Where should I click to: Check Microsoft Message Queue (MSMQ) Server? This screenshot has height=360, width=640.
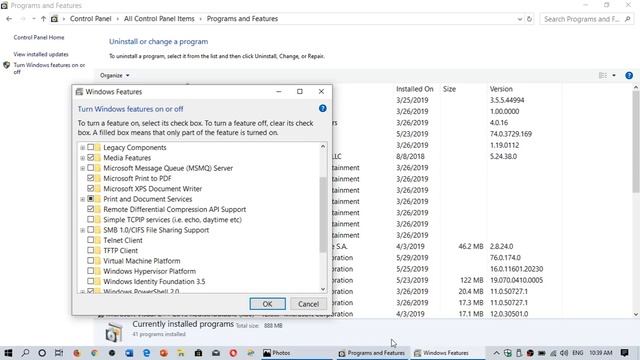point(91,168)
